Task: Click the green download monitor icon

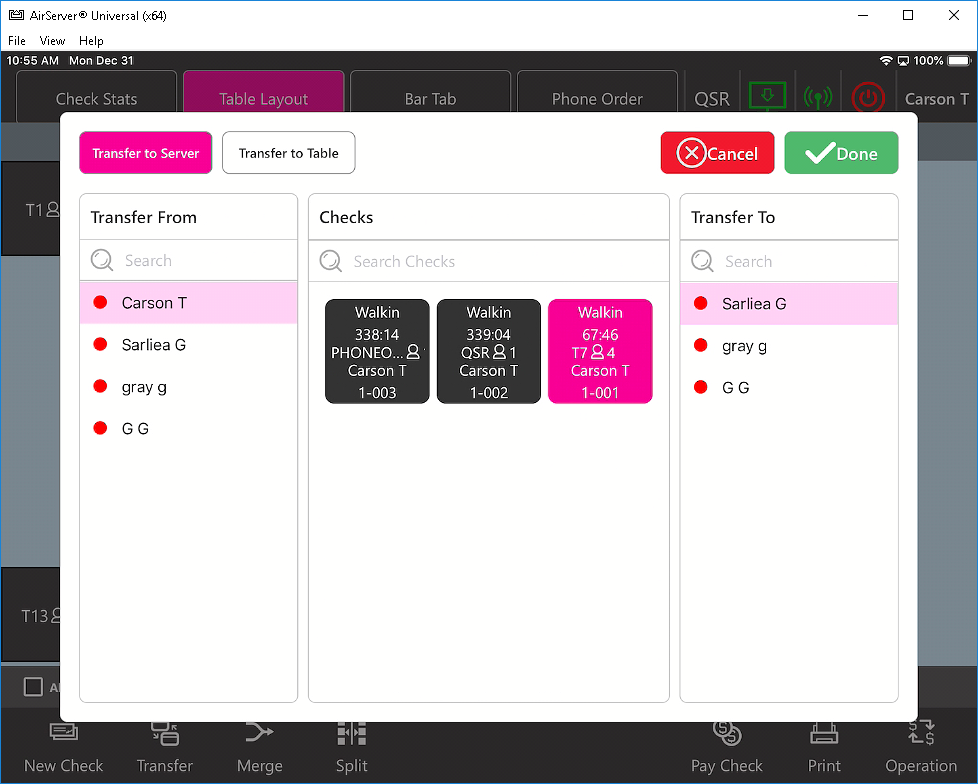Action: (x=767, y=97)
